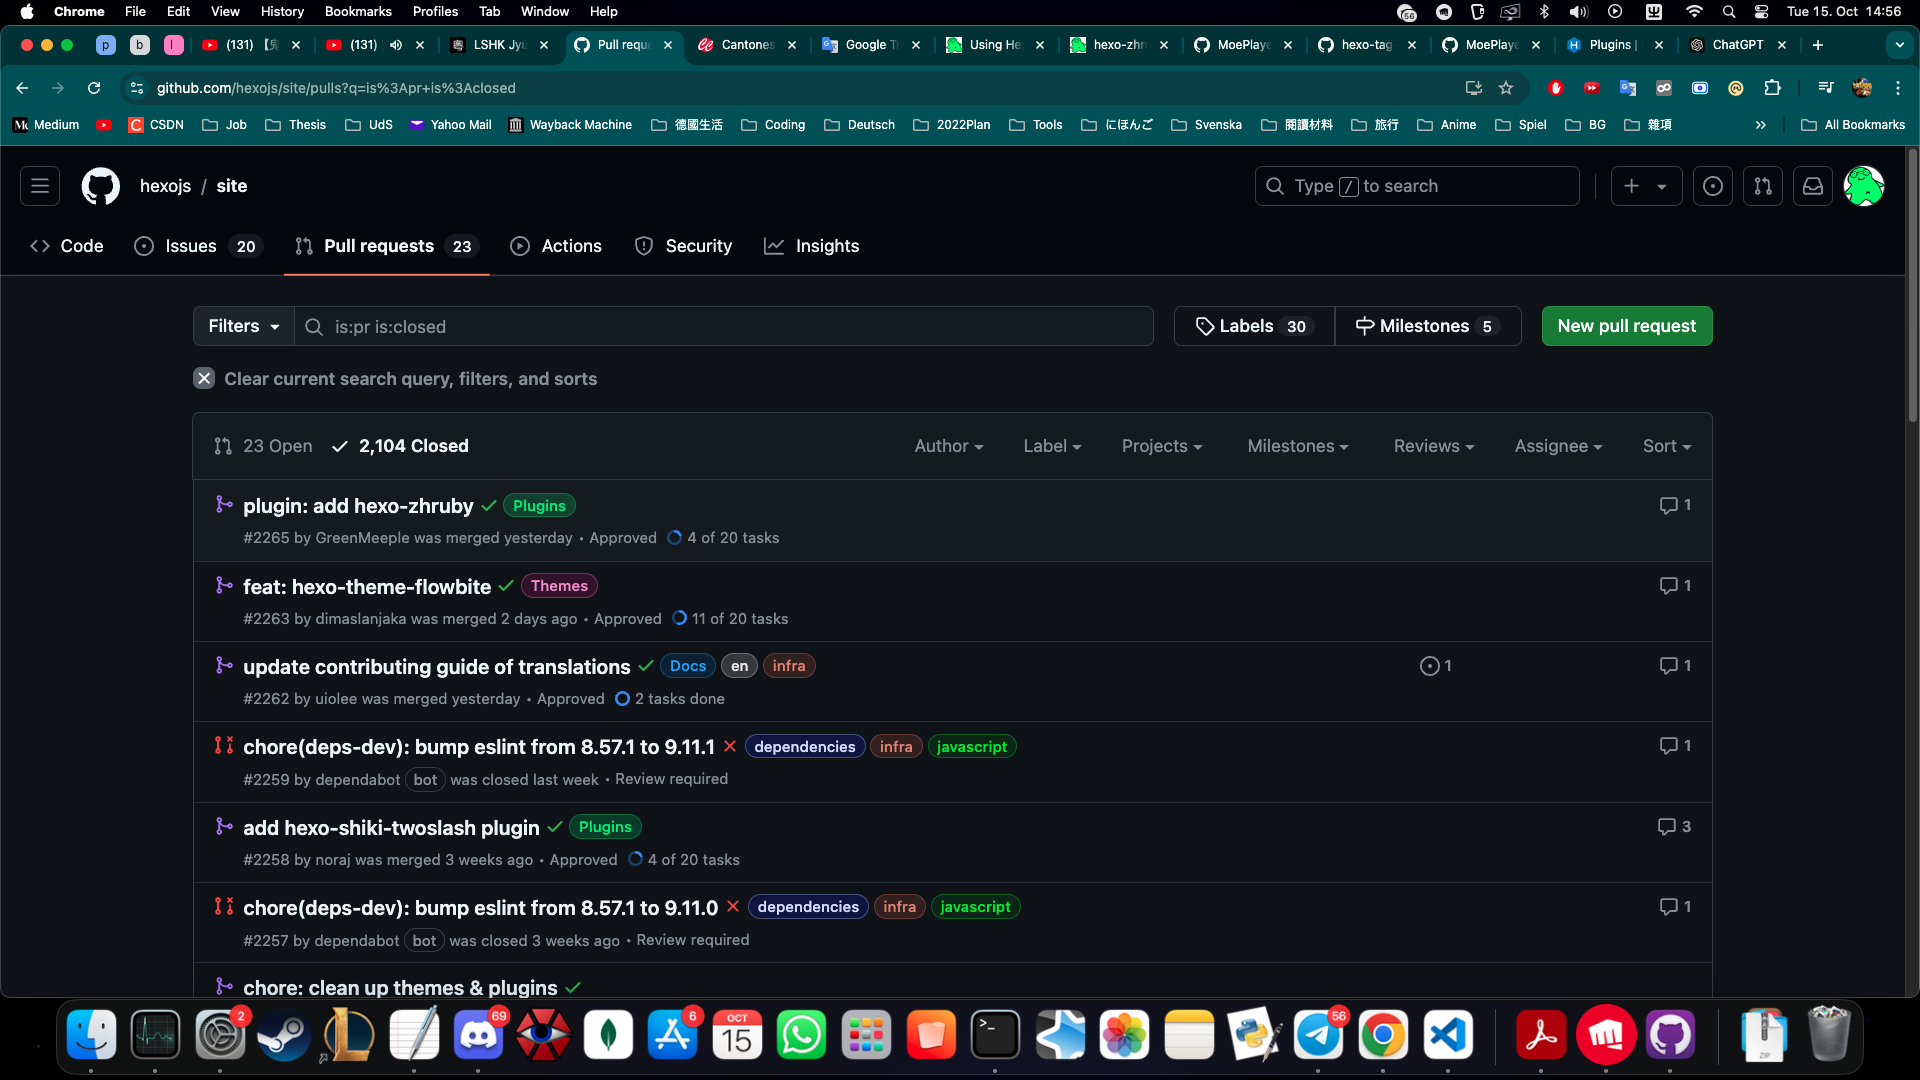
Task: Expand the Author filter dropdown
Action: click(949, 446)
